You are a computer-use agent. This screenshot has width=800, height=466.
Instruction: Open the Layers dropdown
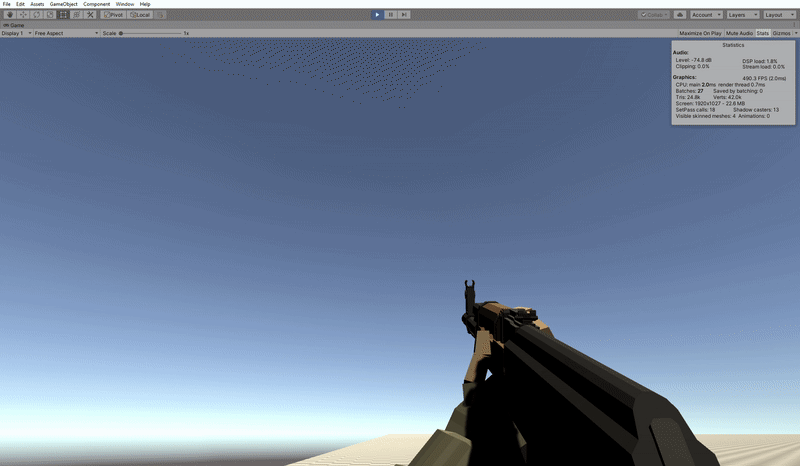[743, 15]
